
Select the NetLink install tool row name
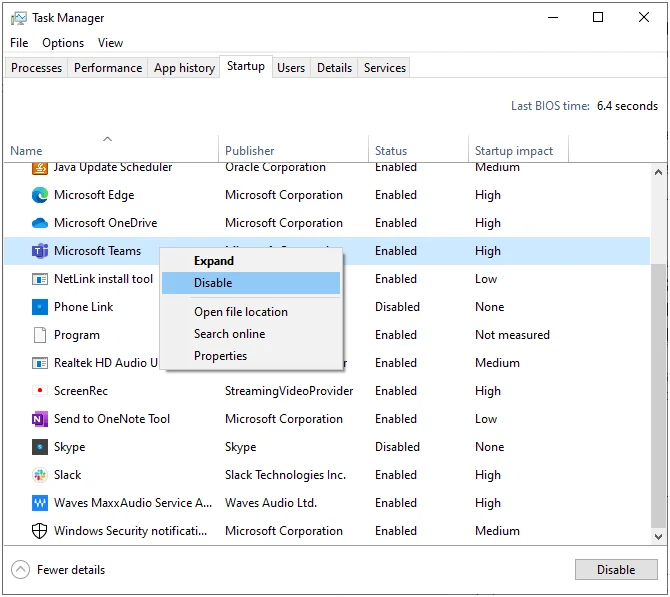(103, 279)
